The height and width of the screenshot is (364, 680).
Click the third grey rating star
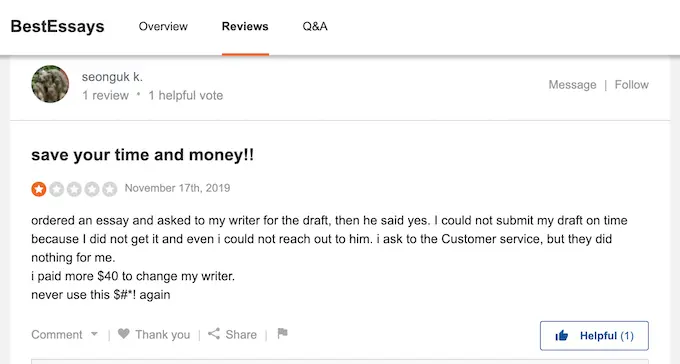(74, 189)
